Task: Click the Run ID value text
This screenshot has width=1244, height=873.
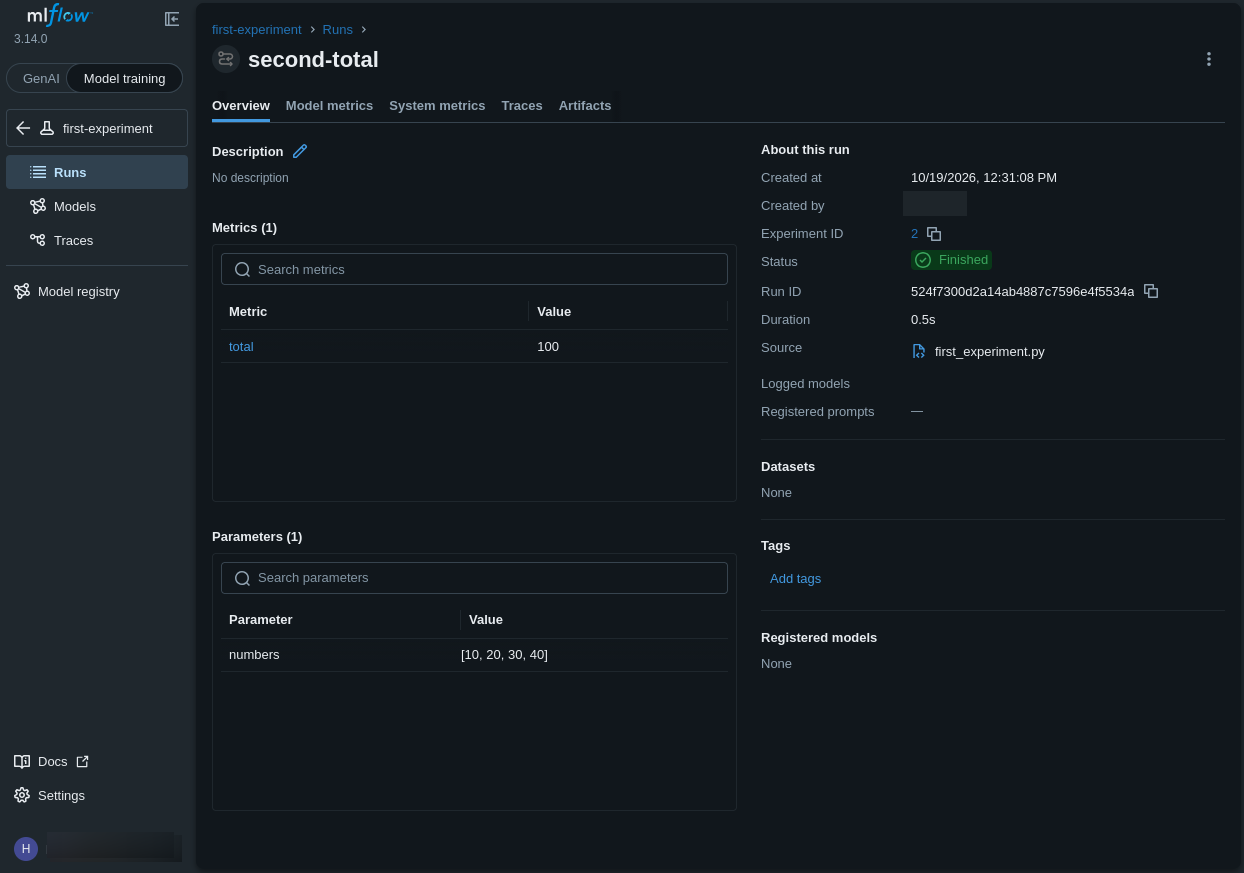Action: click(1022, 291)
